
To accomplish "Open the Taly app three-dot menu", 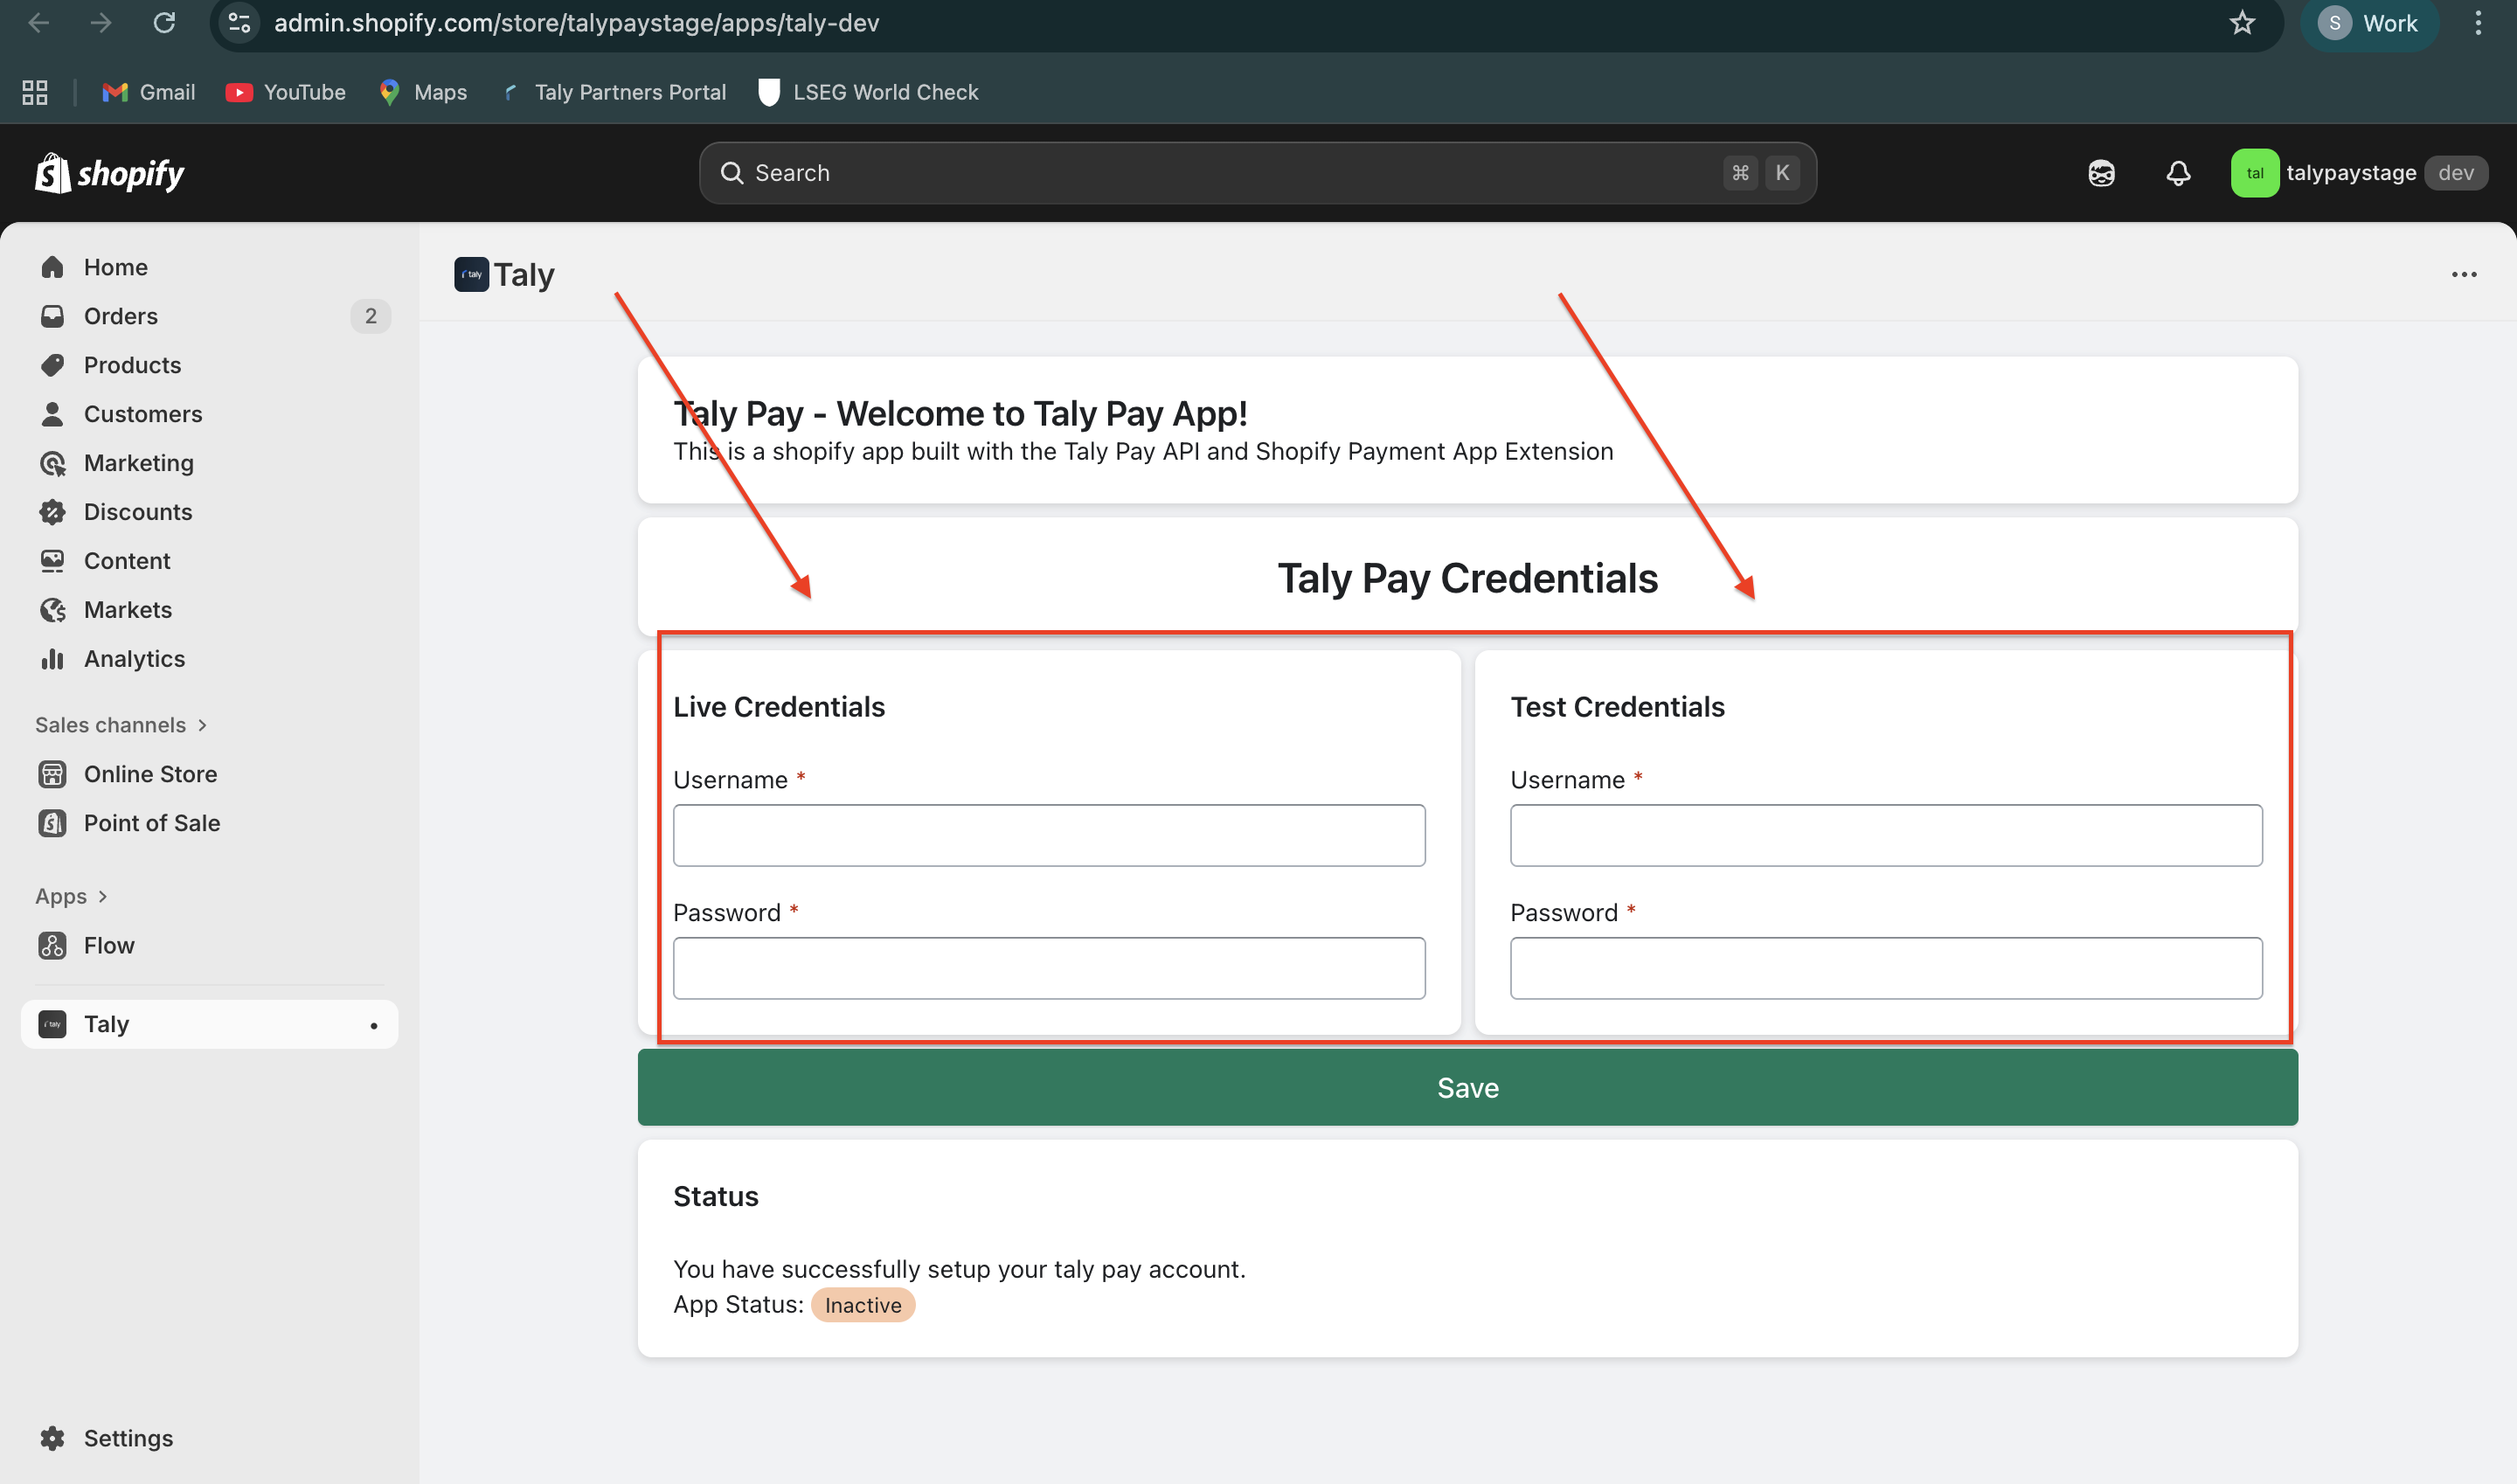I will [x=2463, y=275].
